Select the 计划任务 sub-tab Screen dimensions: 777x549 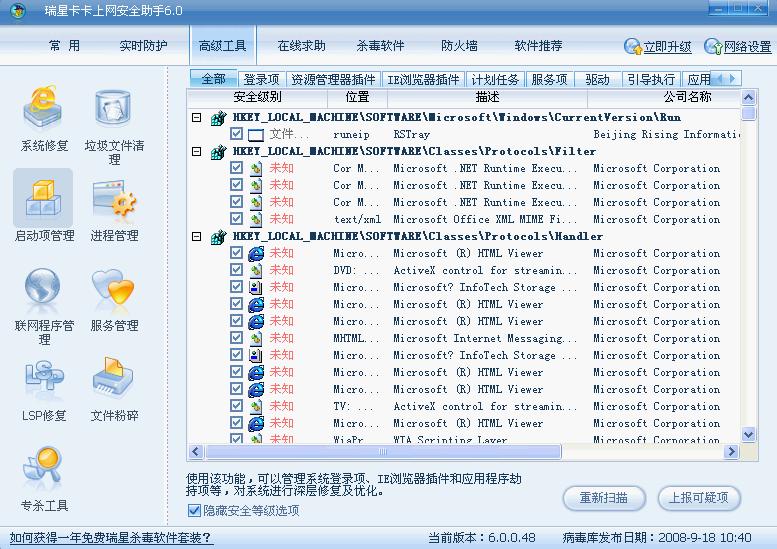coord(495,79)
